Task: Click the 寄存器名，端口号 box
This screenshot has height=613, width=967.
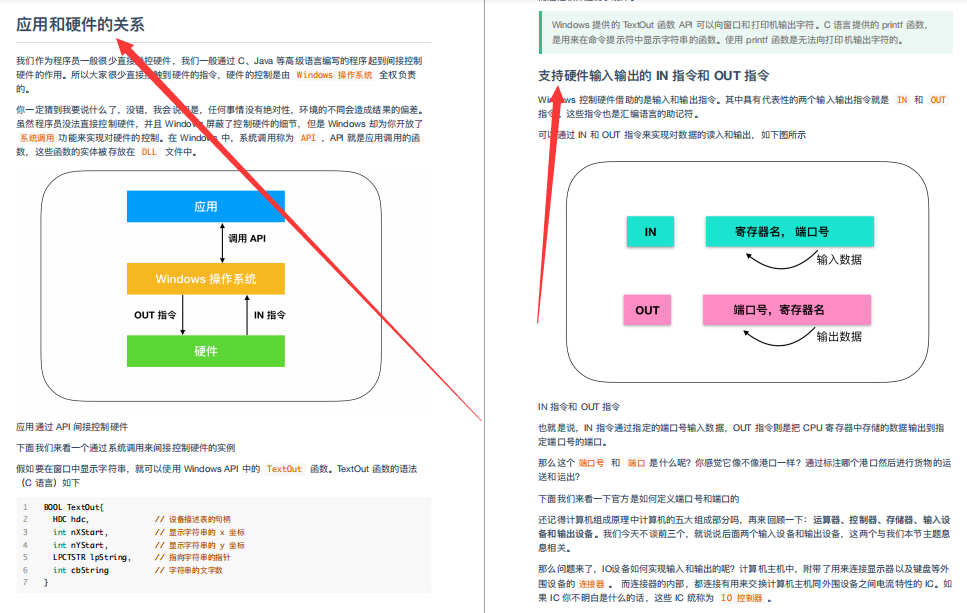Action: pyautogui.click(x=790, y=230)
